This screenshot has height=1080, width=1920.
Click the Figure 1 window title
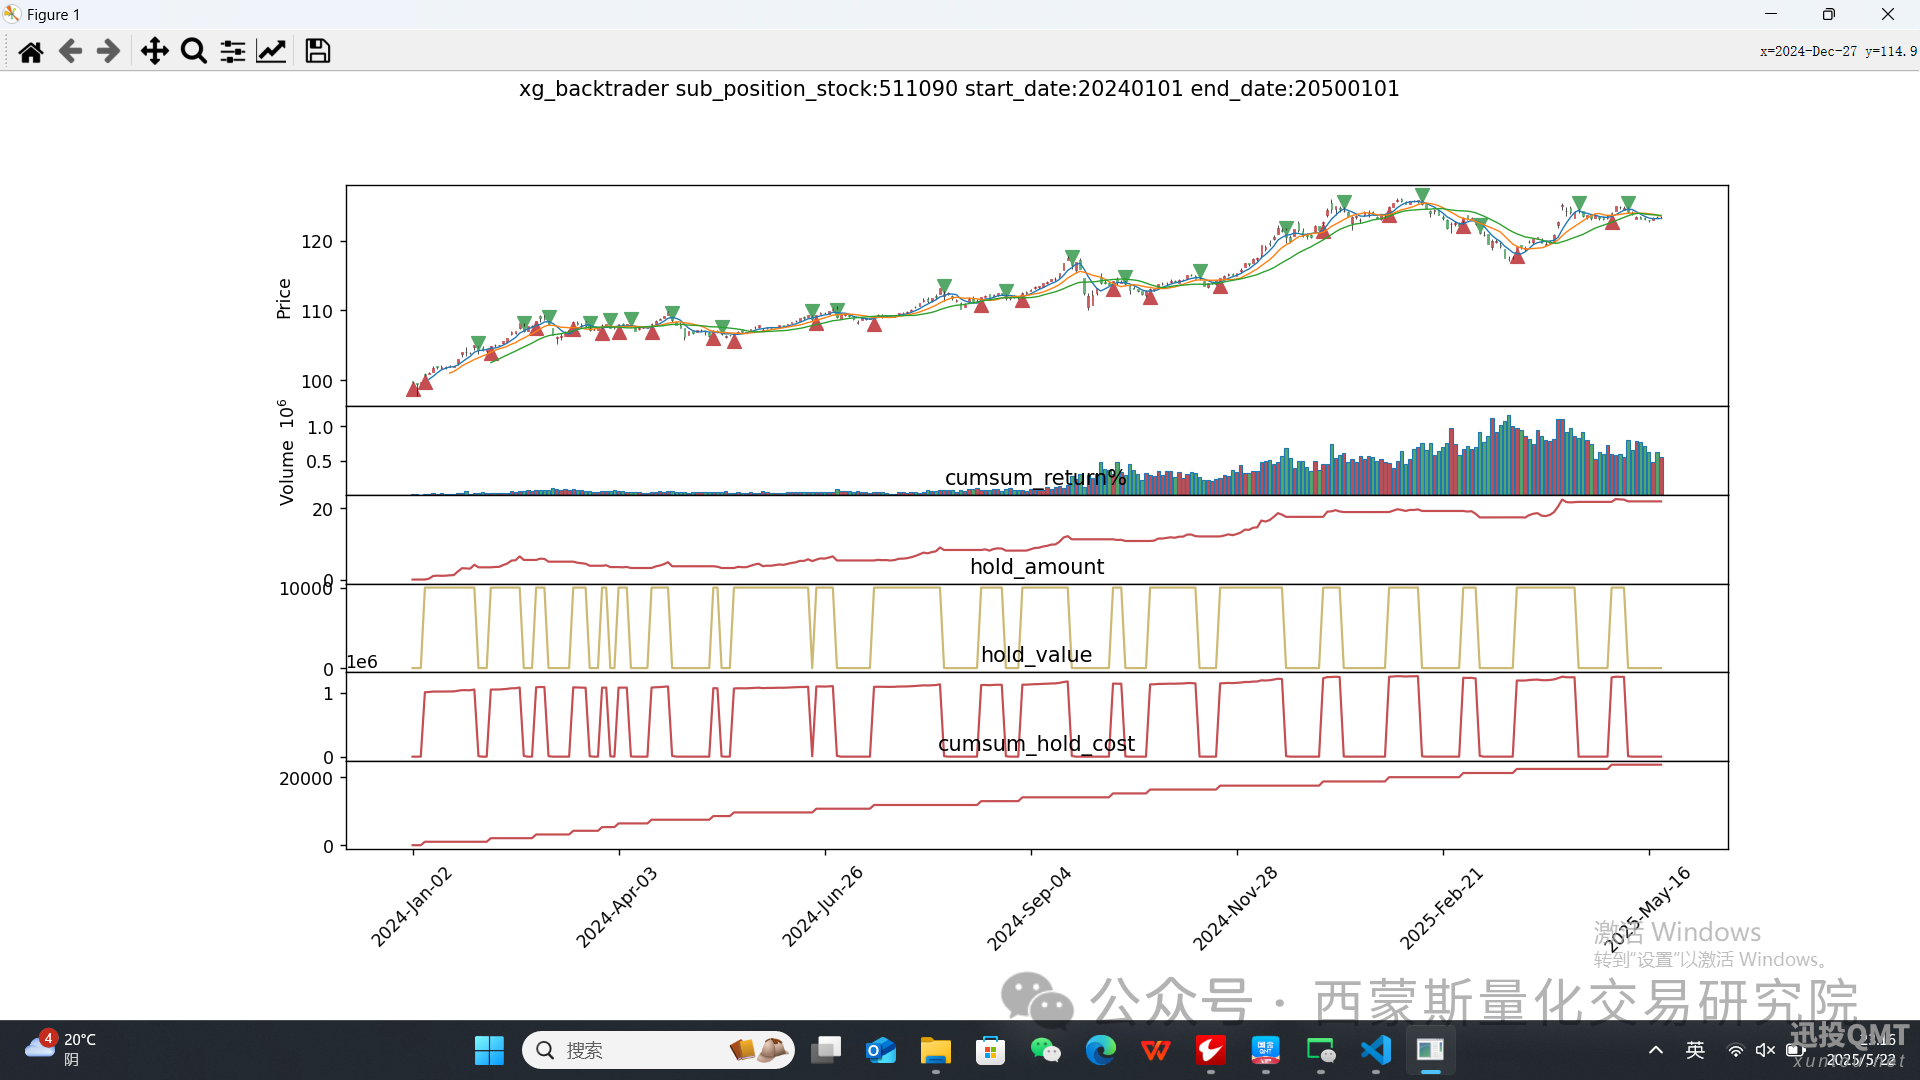pyautogui.click(x=54, y=15)
